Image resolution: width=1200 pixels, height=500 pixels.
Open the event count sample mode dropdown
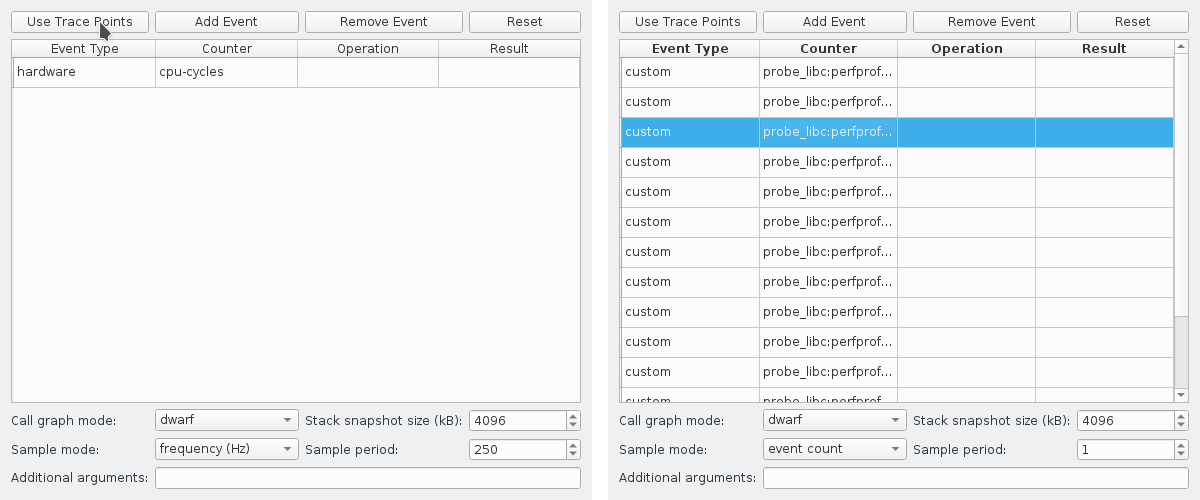[x=835, y=450]
